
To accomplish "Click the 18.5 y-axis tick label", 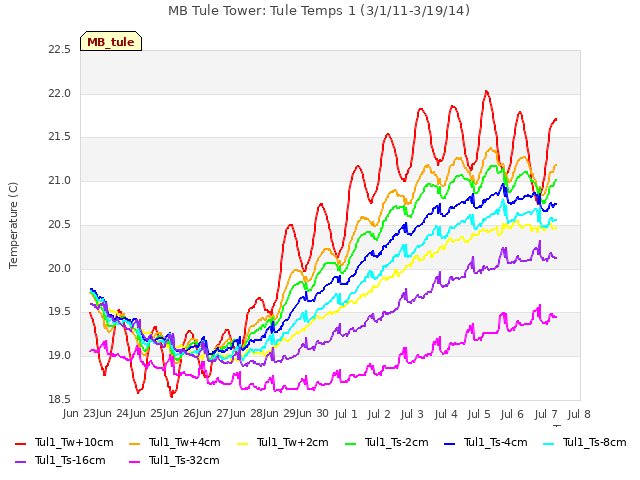I will point(60,399).
